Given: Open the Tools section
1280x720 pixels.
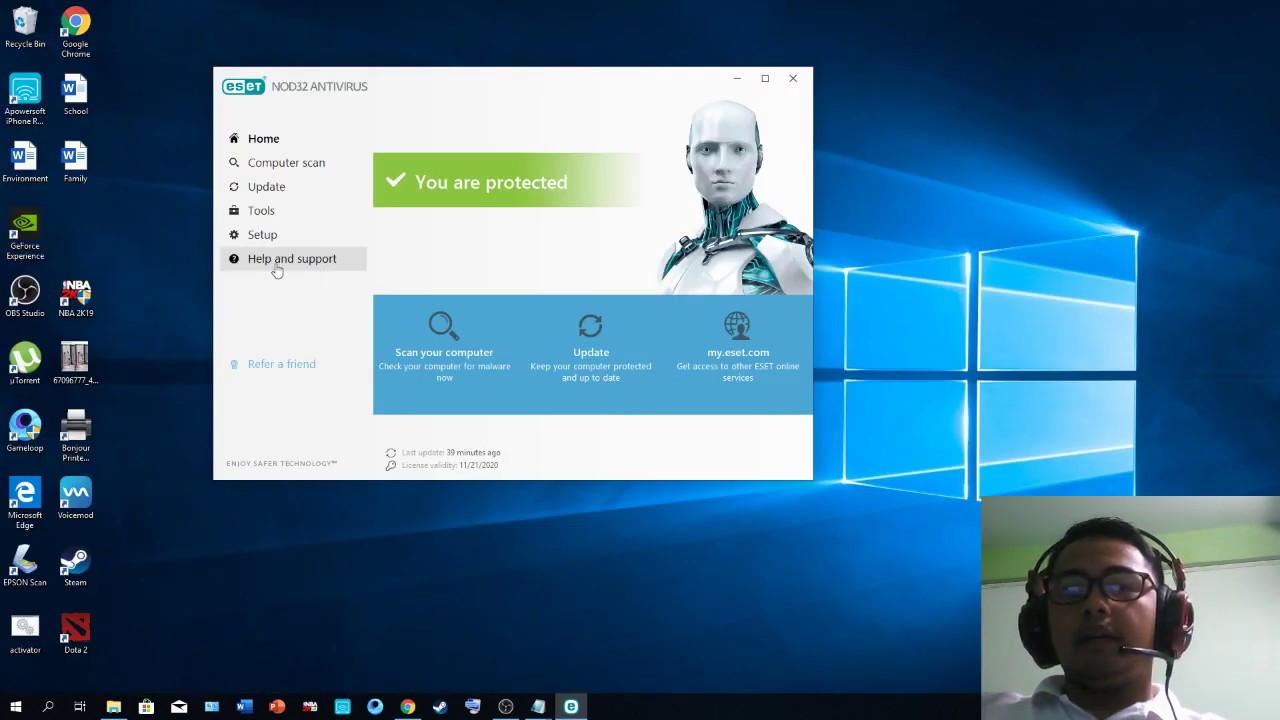Looking at the screenshot, I should coord(261,211).
